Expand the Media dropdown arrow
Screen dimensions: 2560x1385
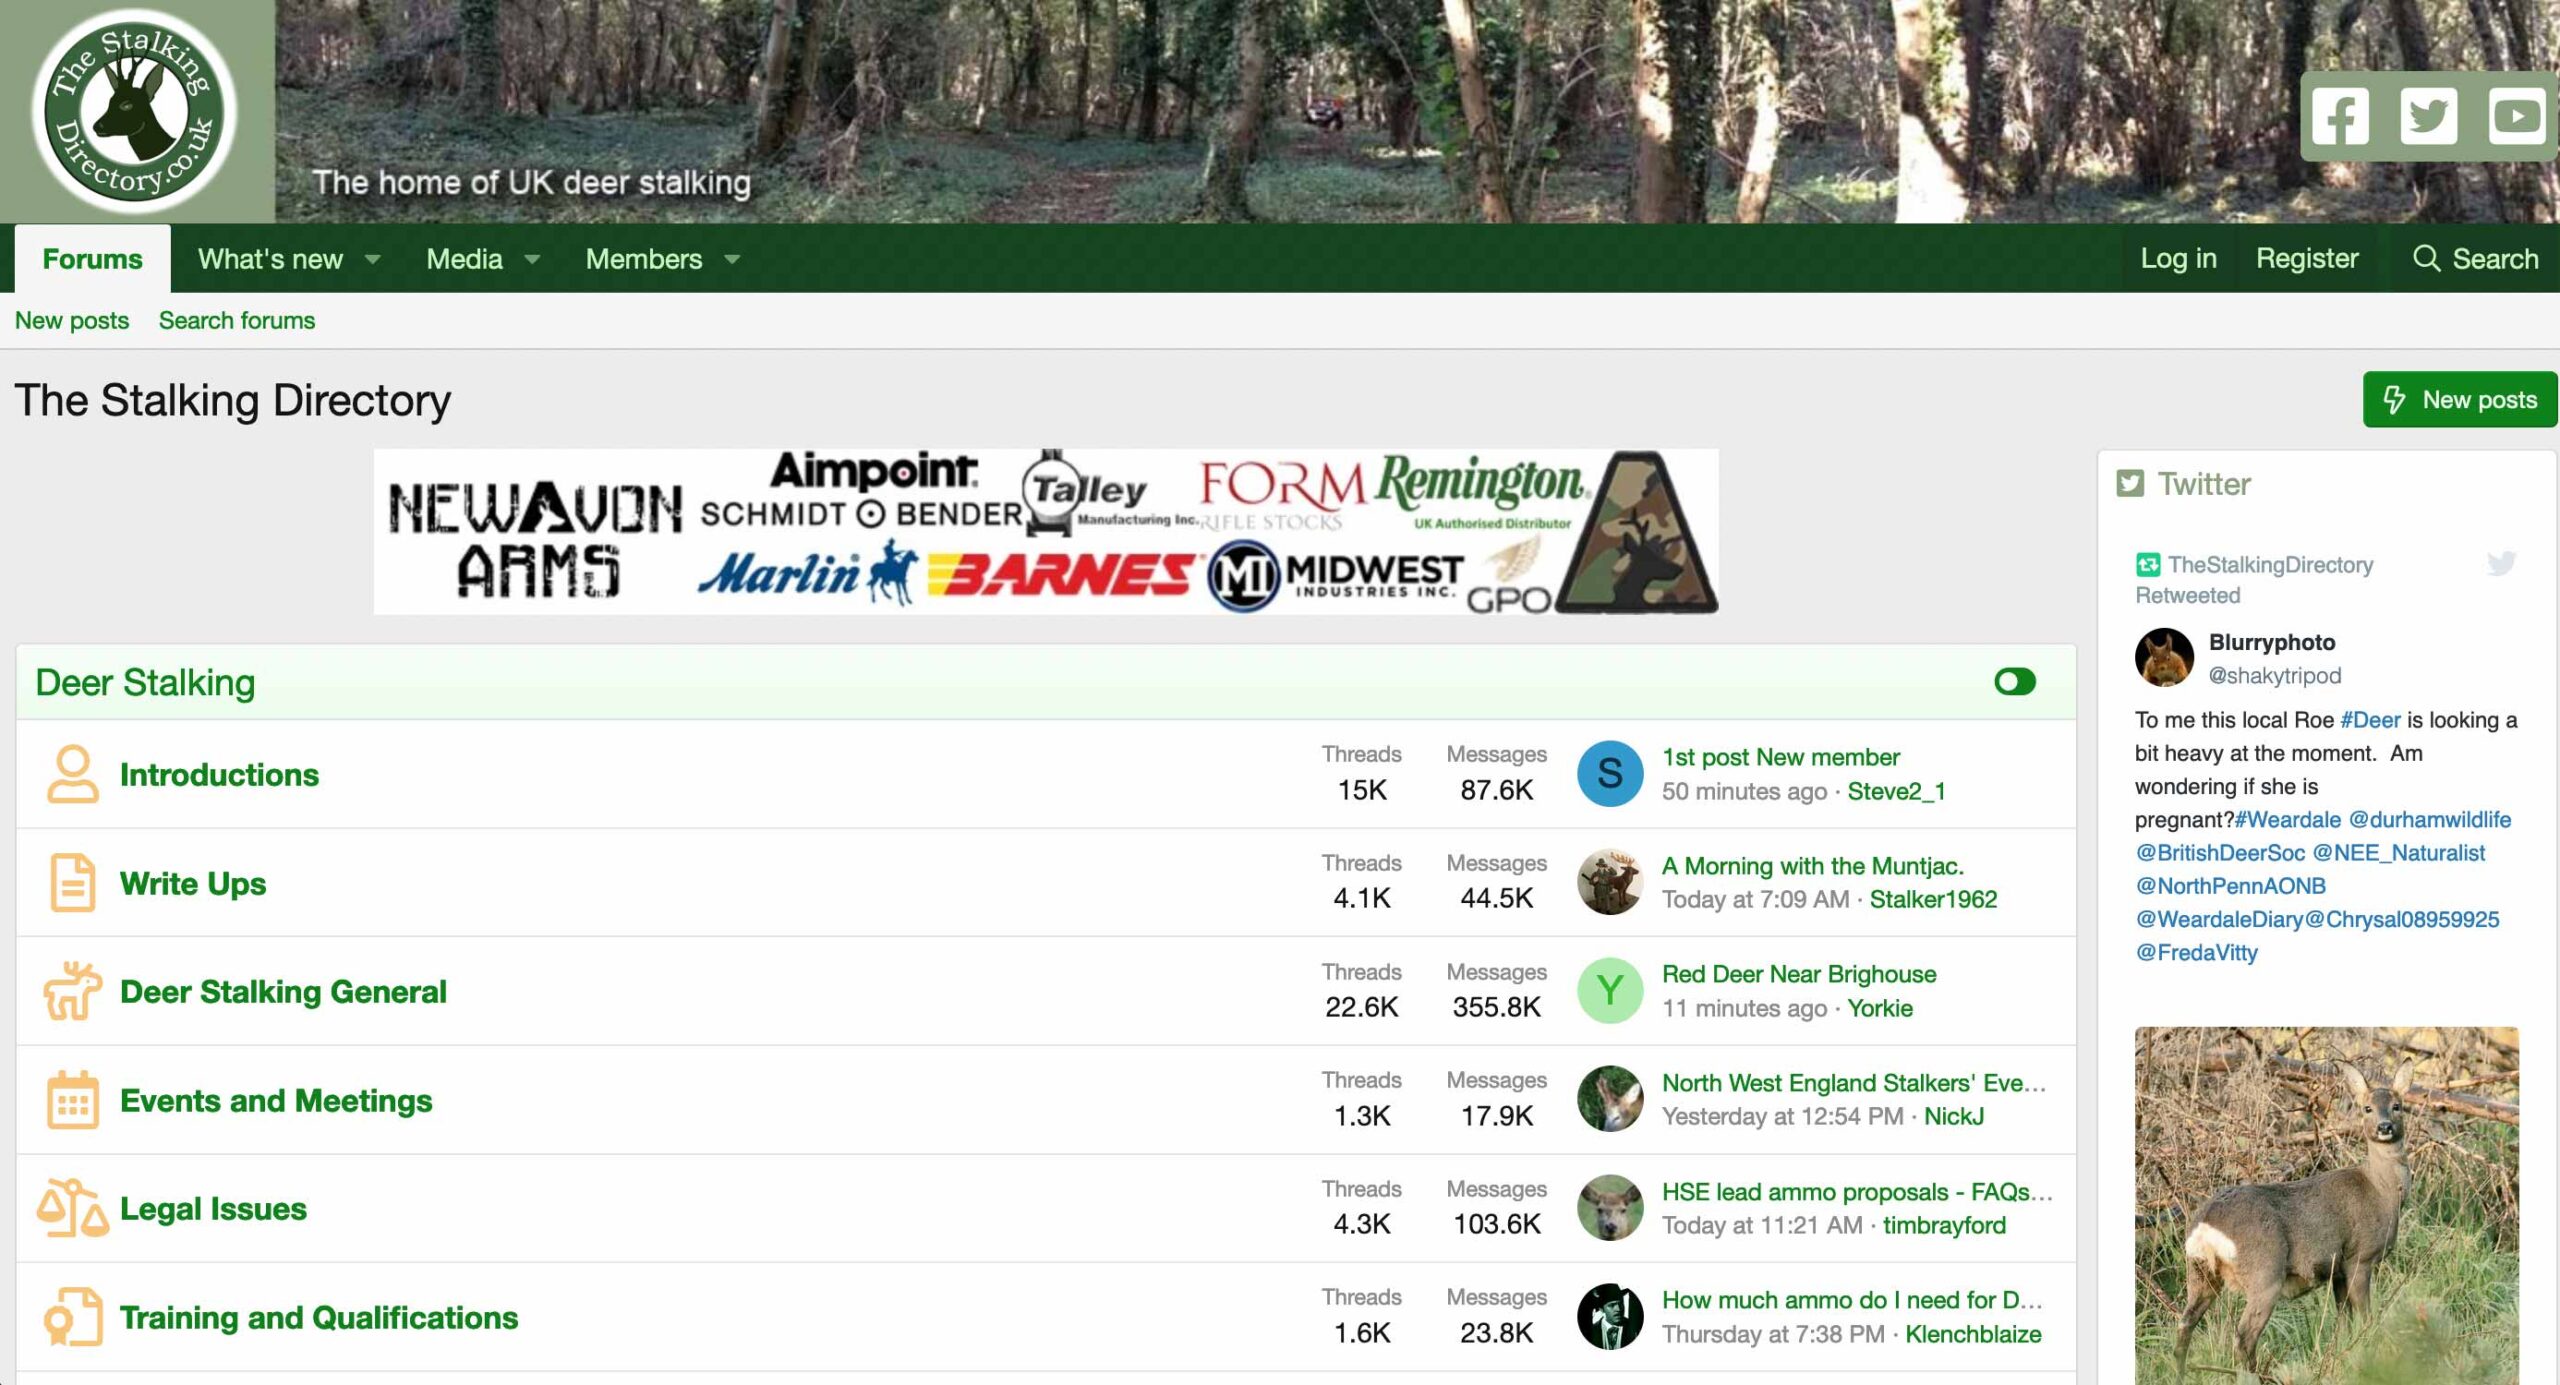click(532, 259)
